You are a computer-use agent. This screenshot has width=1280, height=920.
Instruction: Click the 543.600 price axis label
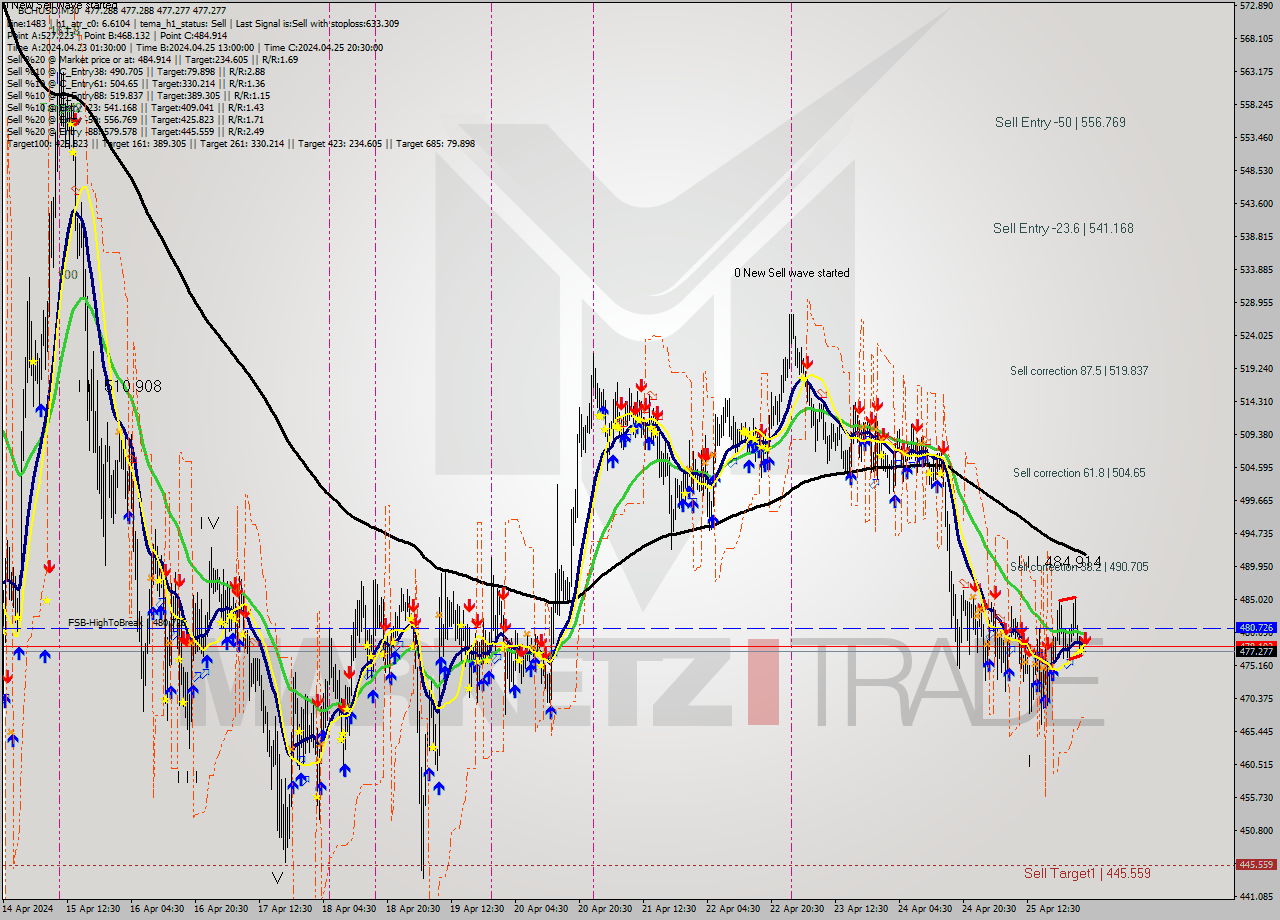click(x=1257, y=203)
